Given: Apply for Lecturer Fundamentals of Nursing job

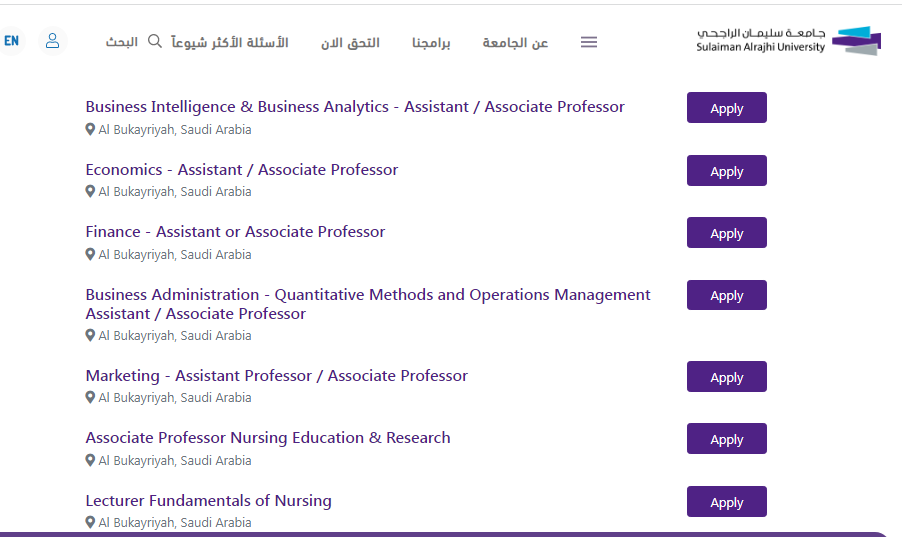Looking at the screenshot, I should pyautogui.click(x=726, y=502).
